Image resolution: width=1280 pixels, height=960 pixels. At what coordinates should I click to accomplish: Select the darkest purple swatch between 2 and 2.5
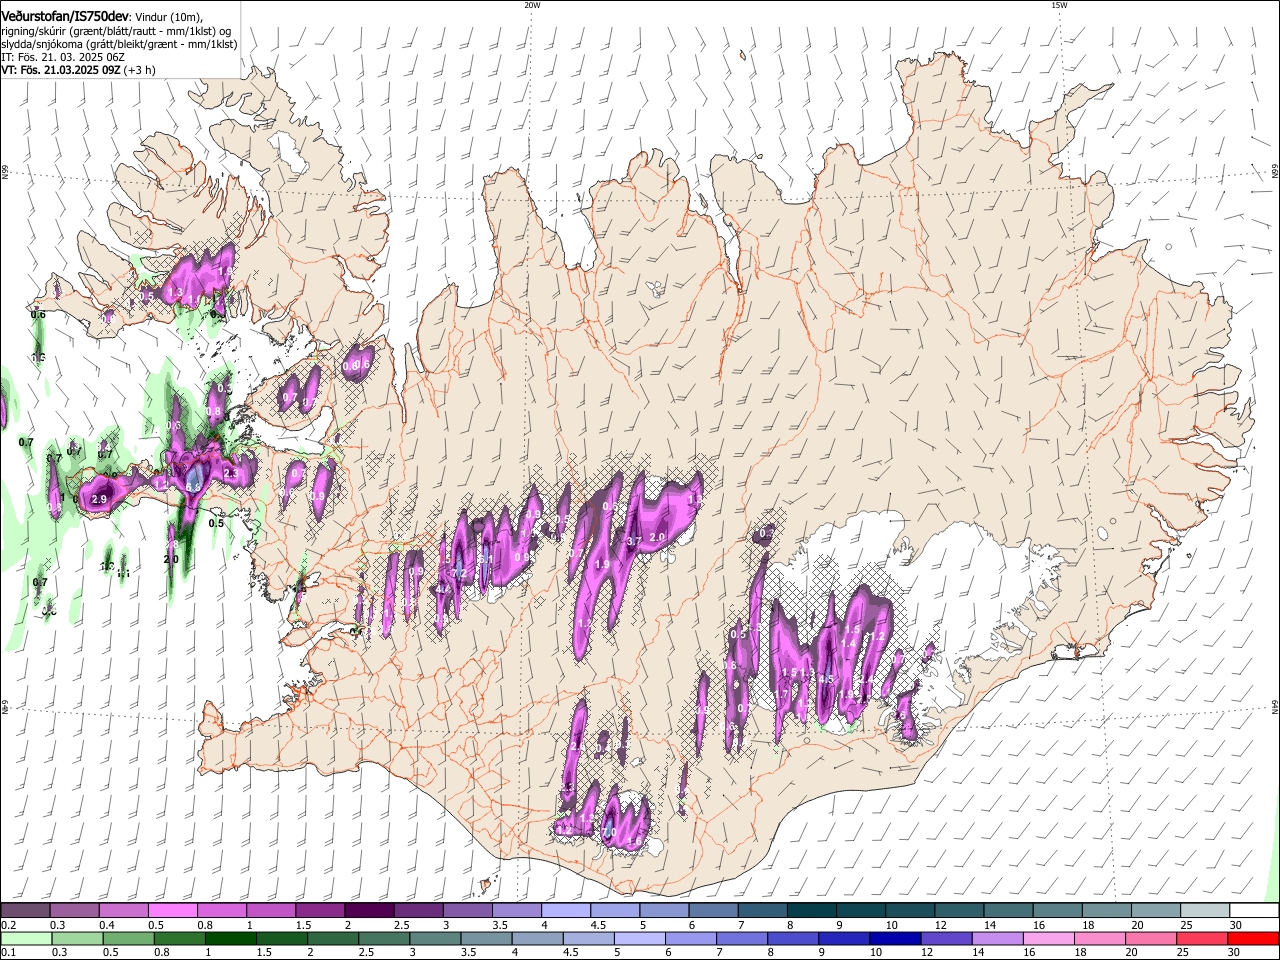coord(369,910)
